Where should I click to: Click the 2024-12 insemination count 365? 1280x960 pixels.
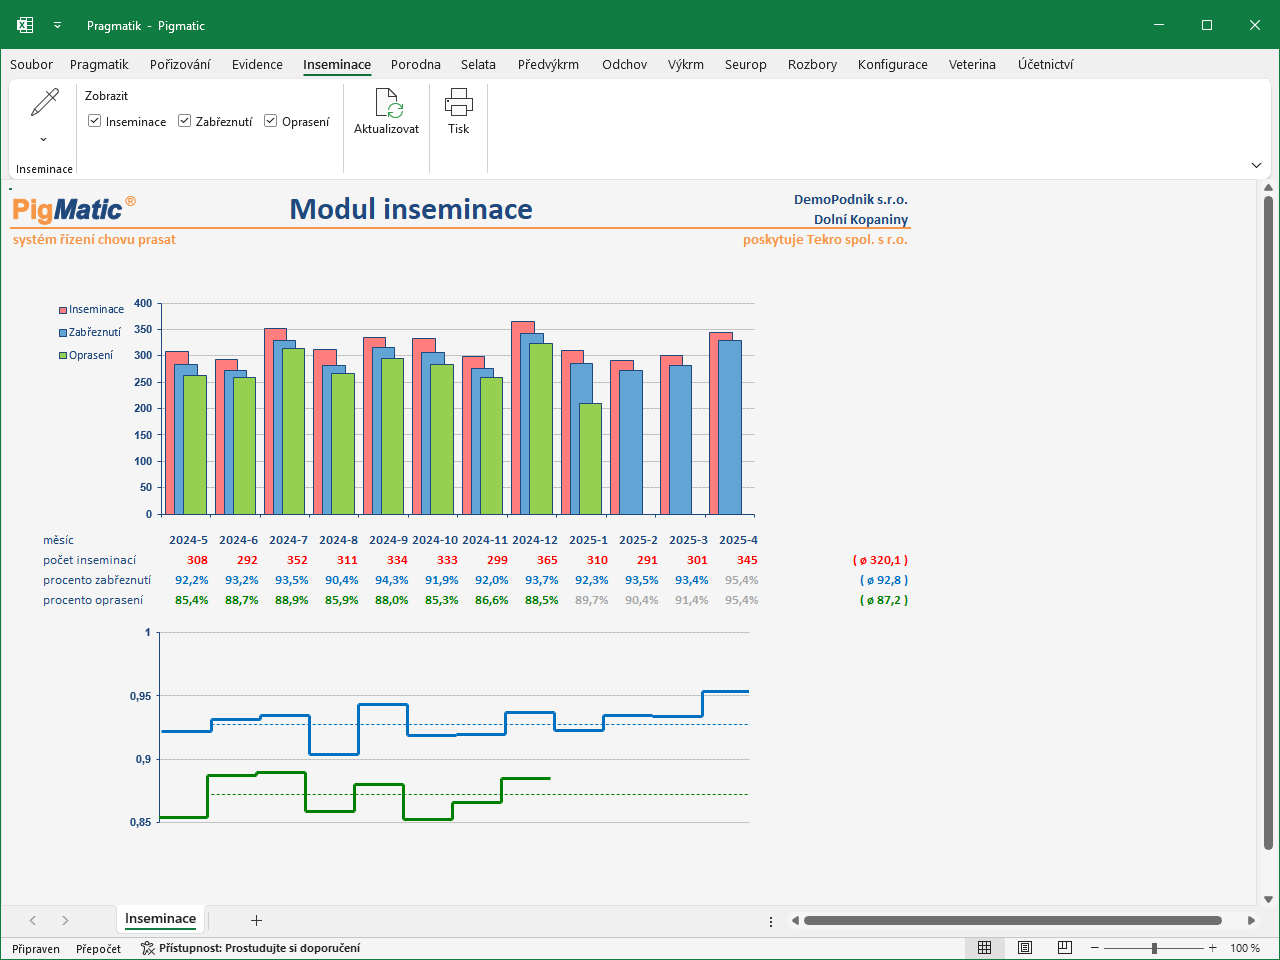pos(547,560)
